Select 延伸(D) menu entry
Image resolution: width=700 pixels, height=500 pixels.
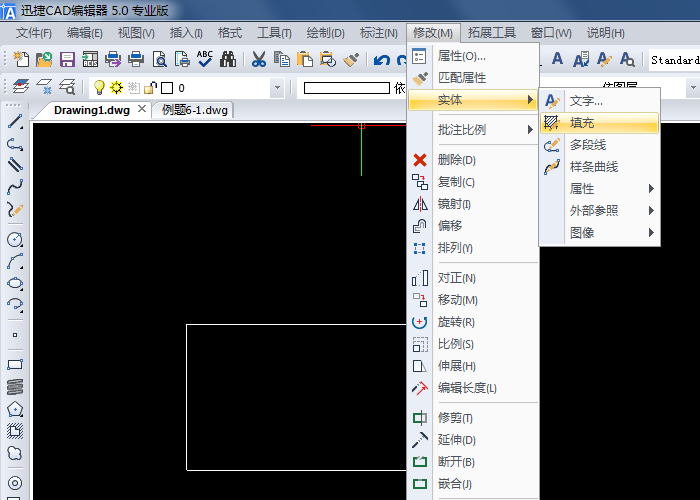tap(472, 440)
